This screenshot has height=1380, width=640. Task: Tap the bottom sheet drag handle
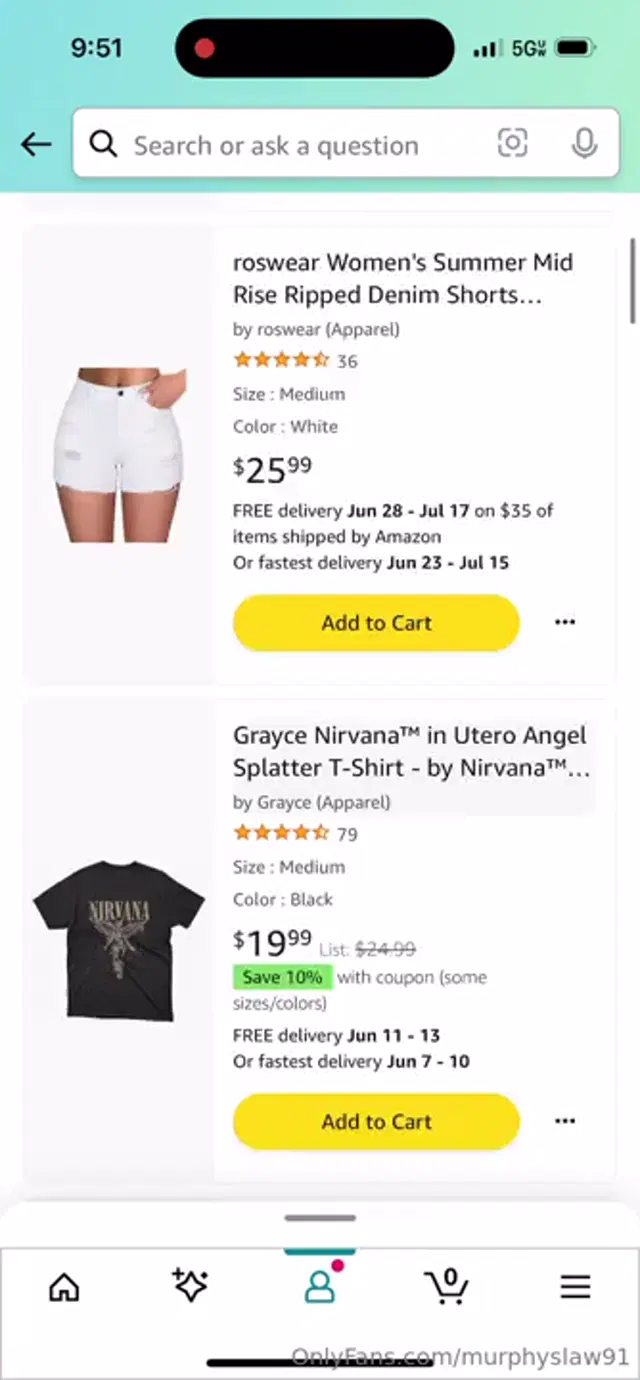[320, 1218]
